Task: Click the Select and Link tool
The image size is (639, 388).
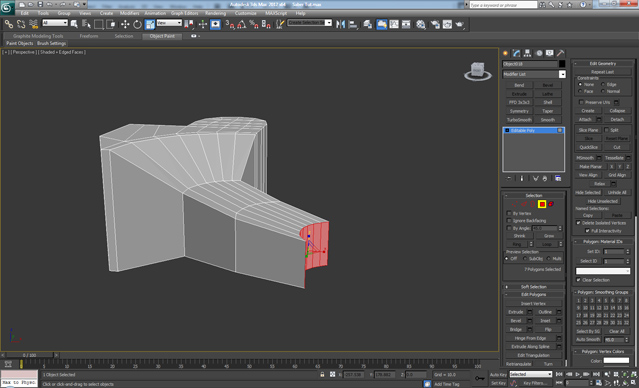Action: point(9,24)
